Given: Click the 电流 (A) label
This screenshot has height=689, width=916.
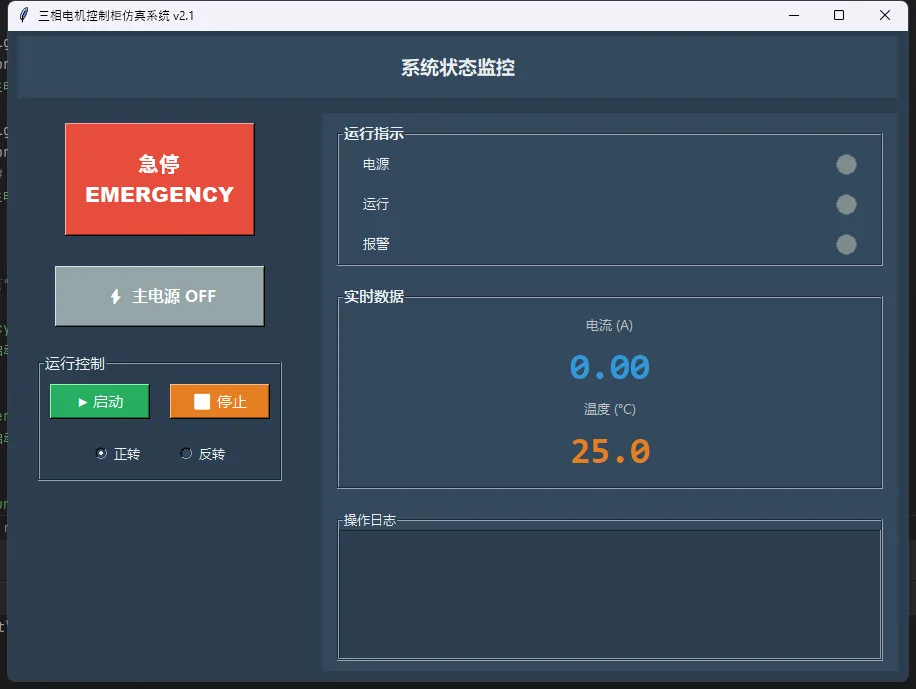Looking at the screenshot, I should (609, 325).
